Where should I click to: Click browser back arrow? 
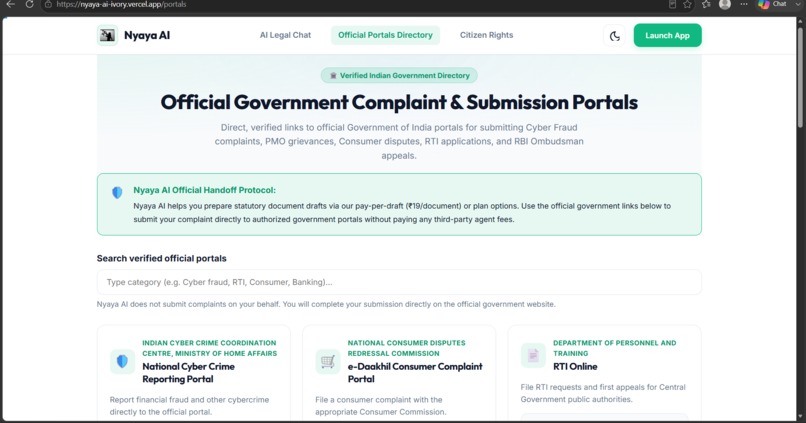tap(10, 4)
